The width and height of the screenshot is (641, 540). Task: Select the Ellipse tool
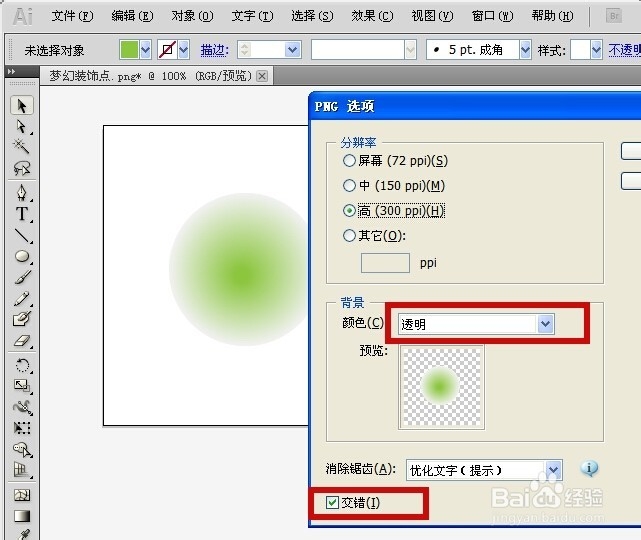pos(22,256)
